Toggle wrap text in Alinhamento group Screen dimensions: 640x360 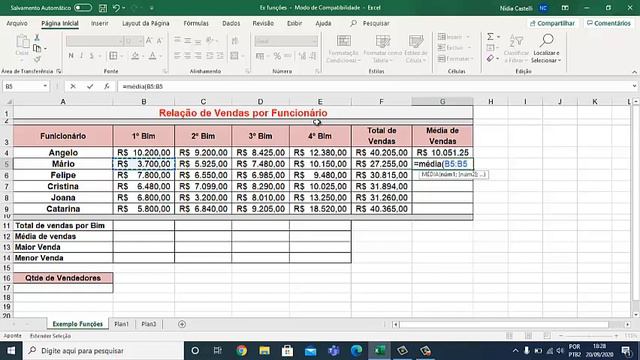point(235,40)
